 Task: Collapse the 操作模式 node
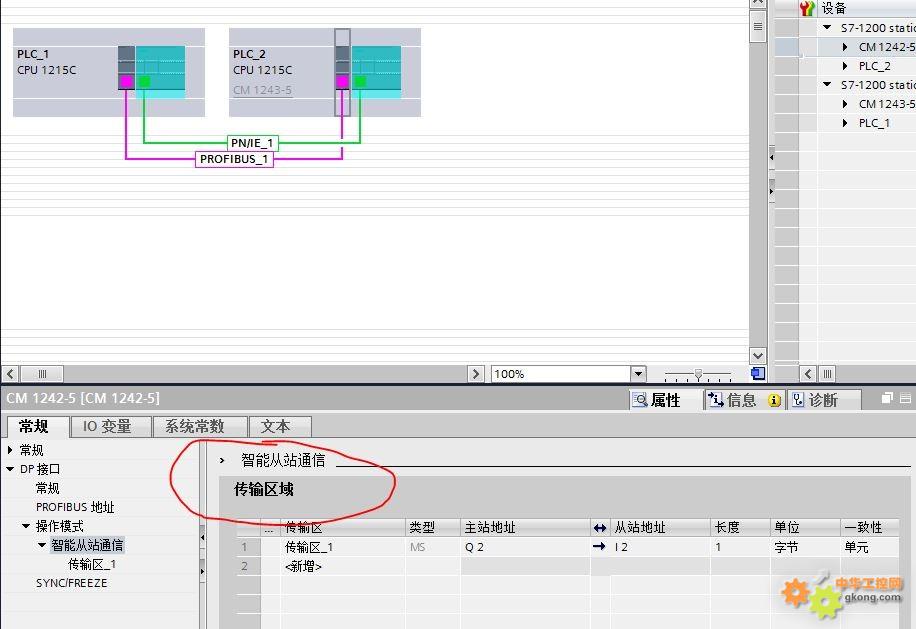(26, 526)
